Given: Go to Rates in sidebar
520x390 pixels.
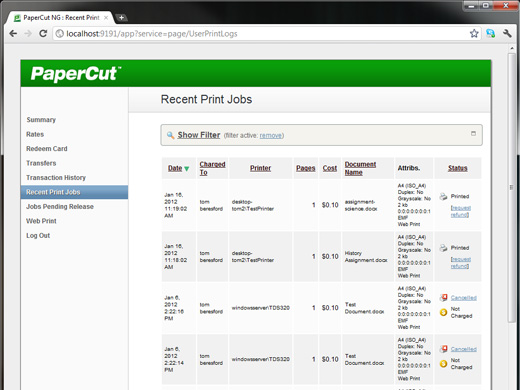Looking at the screenshot, I should click(35, 134).
